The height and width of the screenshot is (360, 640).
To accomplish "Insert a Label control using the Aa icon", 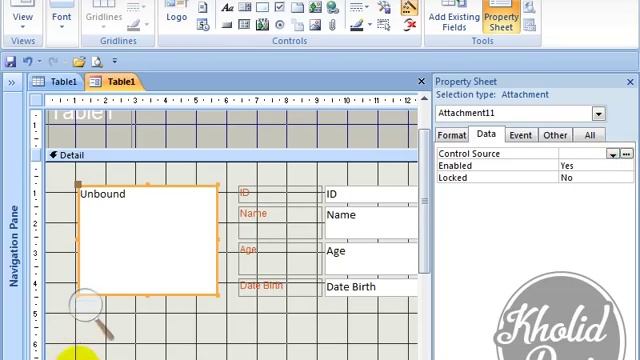I will (227, 7).
